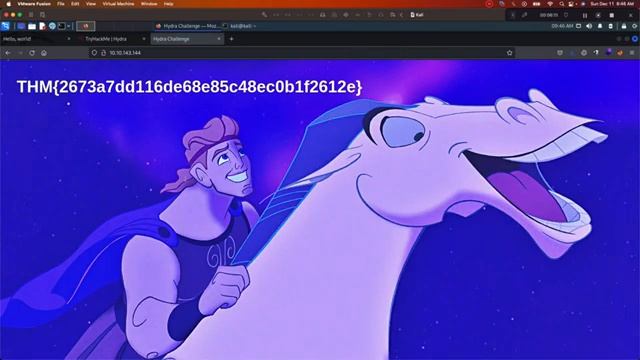Go back one page in Firefox
Image resolution: width=640 pixels, height=360 pixels.
point(8,53)
